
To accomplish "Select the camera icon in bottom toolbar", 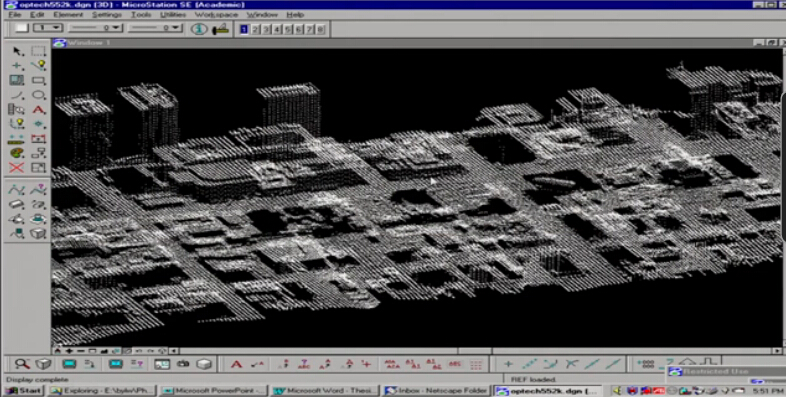I will [183, 364].
